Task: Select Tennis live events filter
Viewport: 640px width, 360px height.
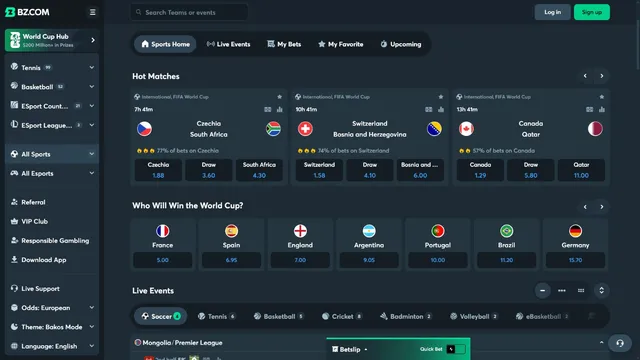Action: pyautogui.click(x=217, y=316)
